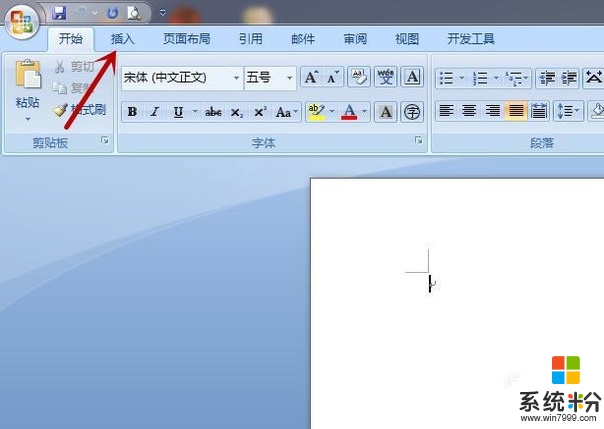Image resolution: width=604 pixels, height=429 pixels.
Task: Expand Bullets dropdown arrow
Action: (x=462, y=78)
